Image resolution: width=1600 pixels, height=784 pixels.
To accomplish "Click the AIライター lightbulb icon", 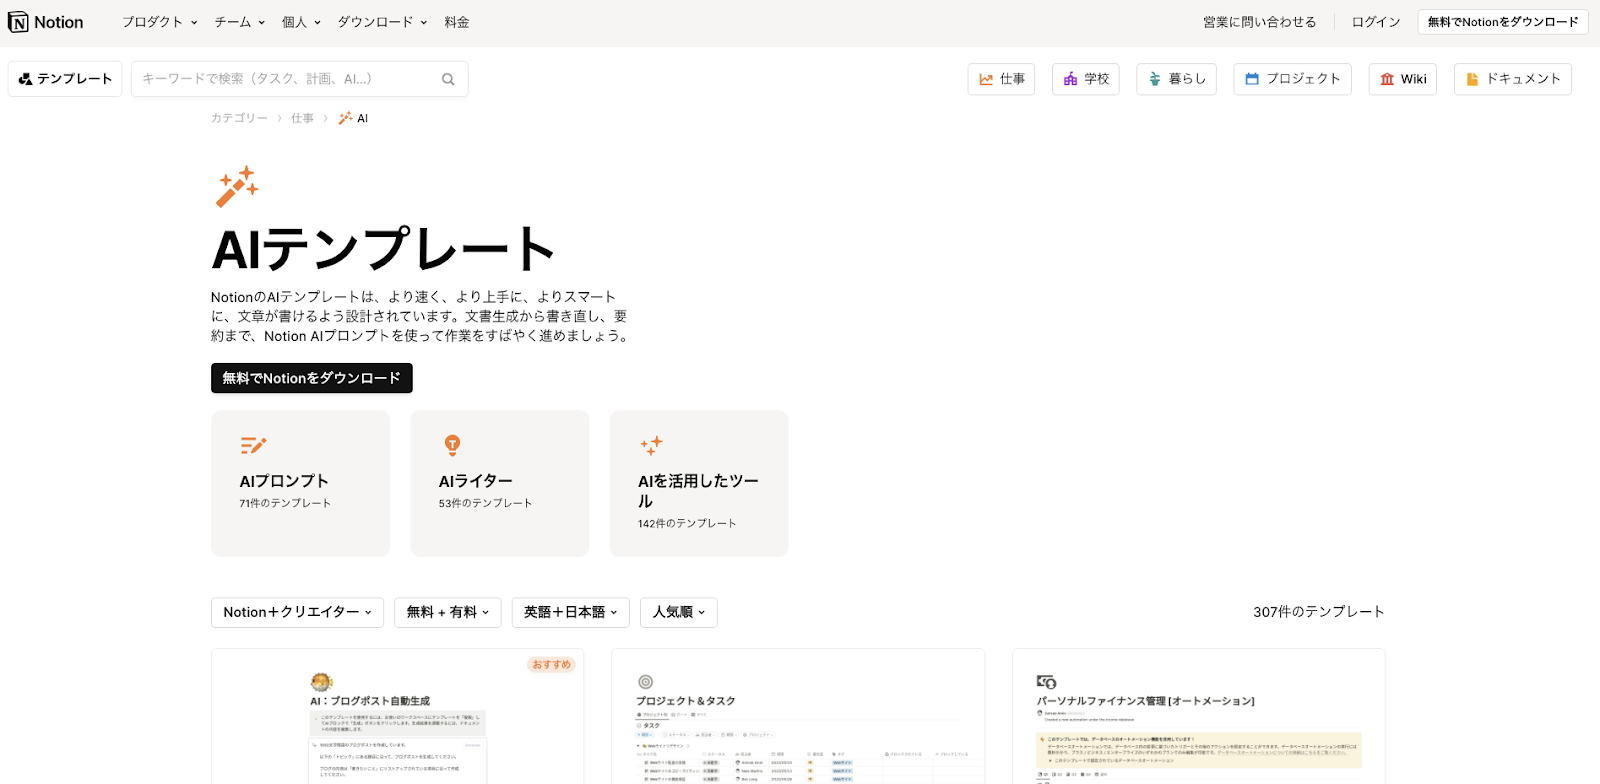I will coord(452,445).
